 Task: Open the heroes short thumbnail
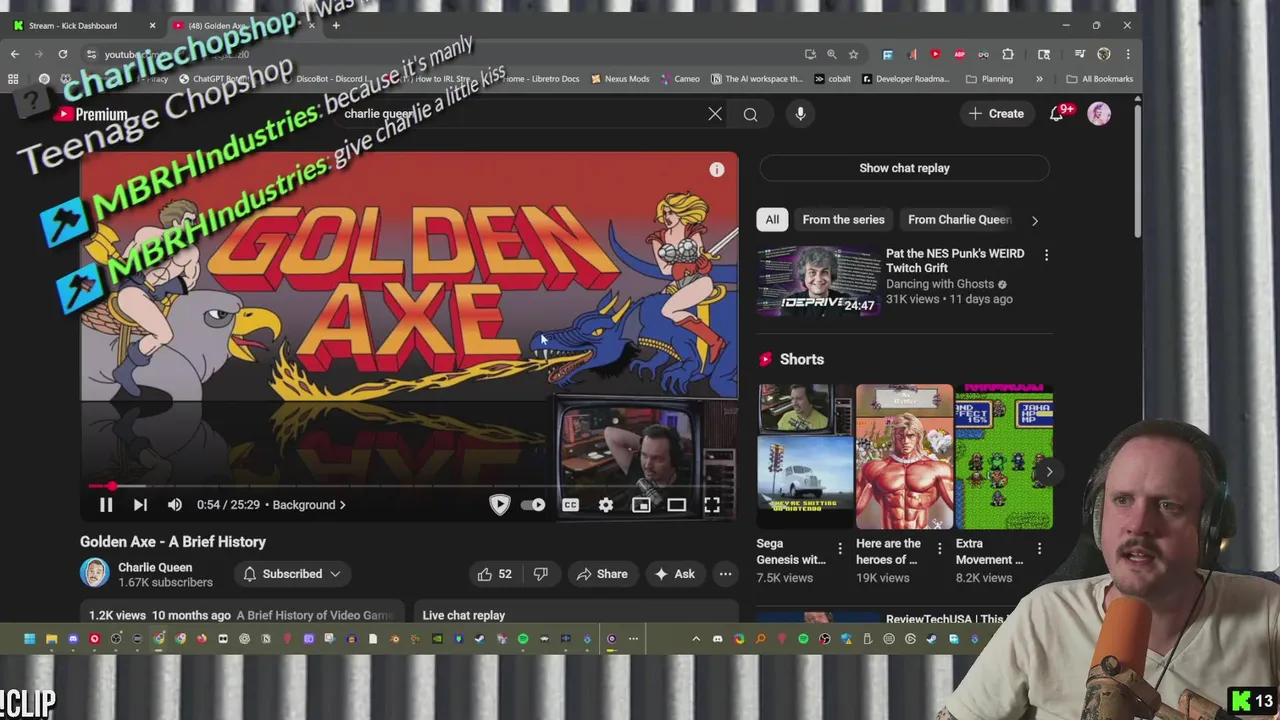pyautogui.click(x=904, y=457)
